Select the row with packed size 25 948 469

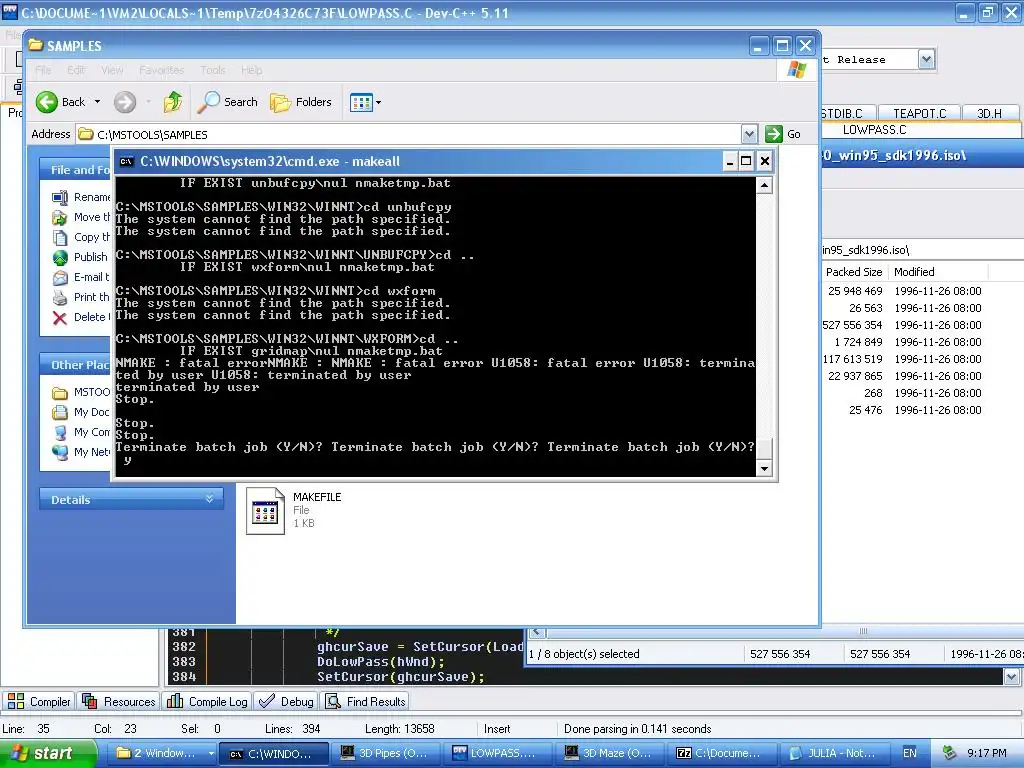pos(922,291)
